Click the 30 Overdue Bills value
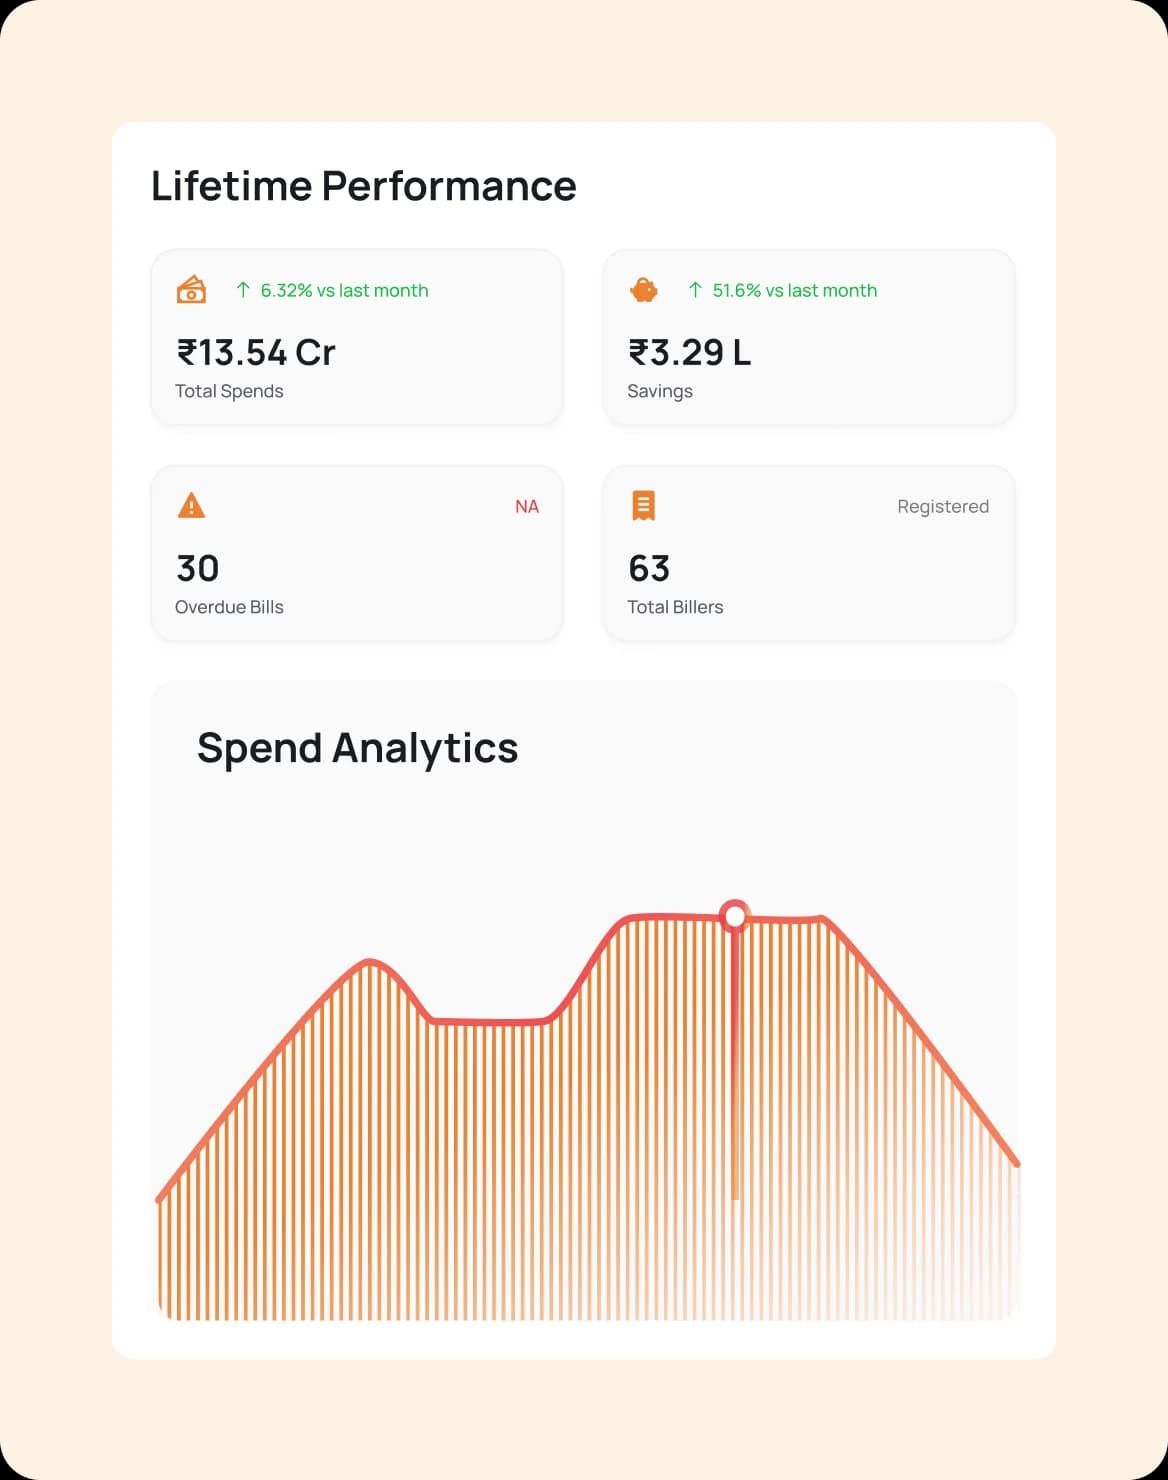 point(196,568)
